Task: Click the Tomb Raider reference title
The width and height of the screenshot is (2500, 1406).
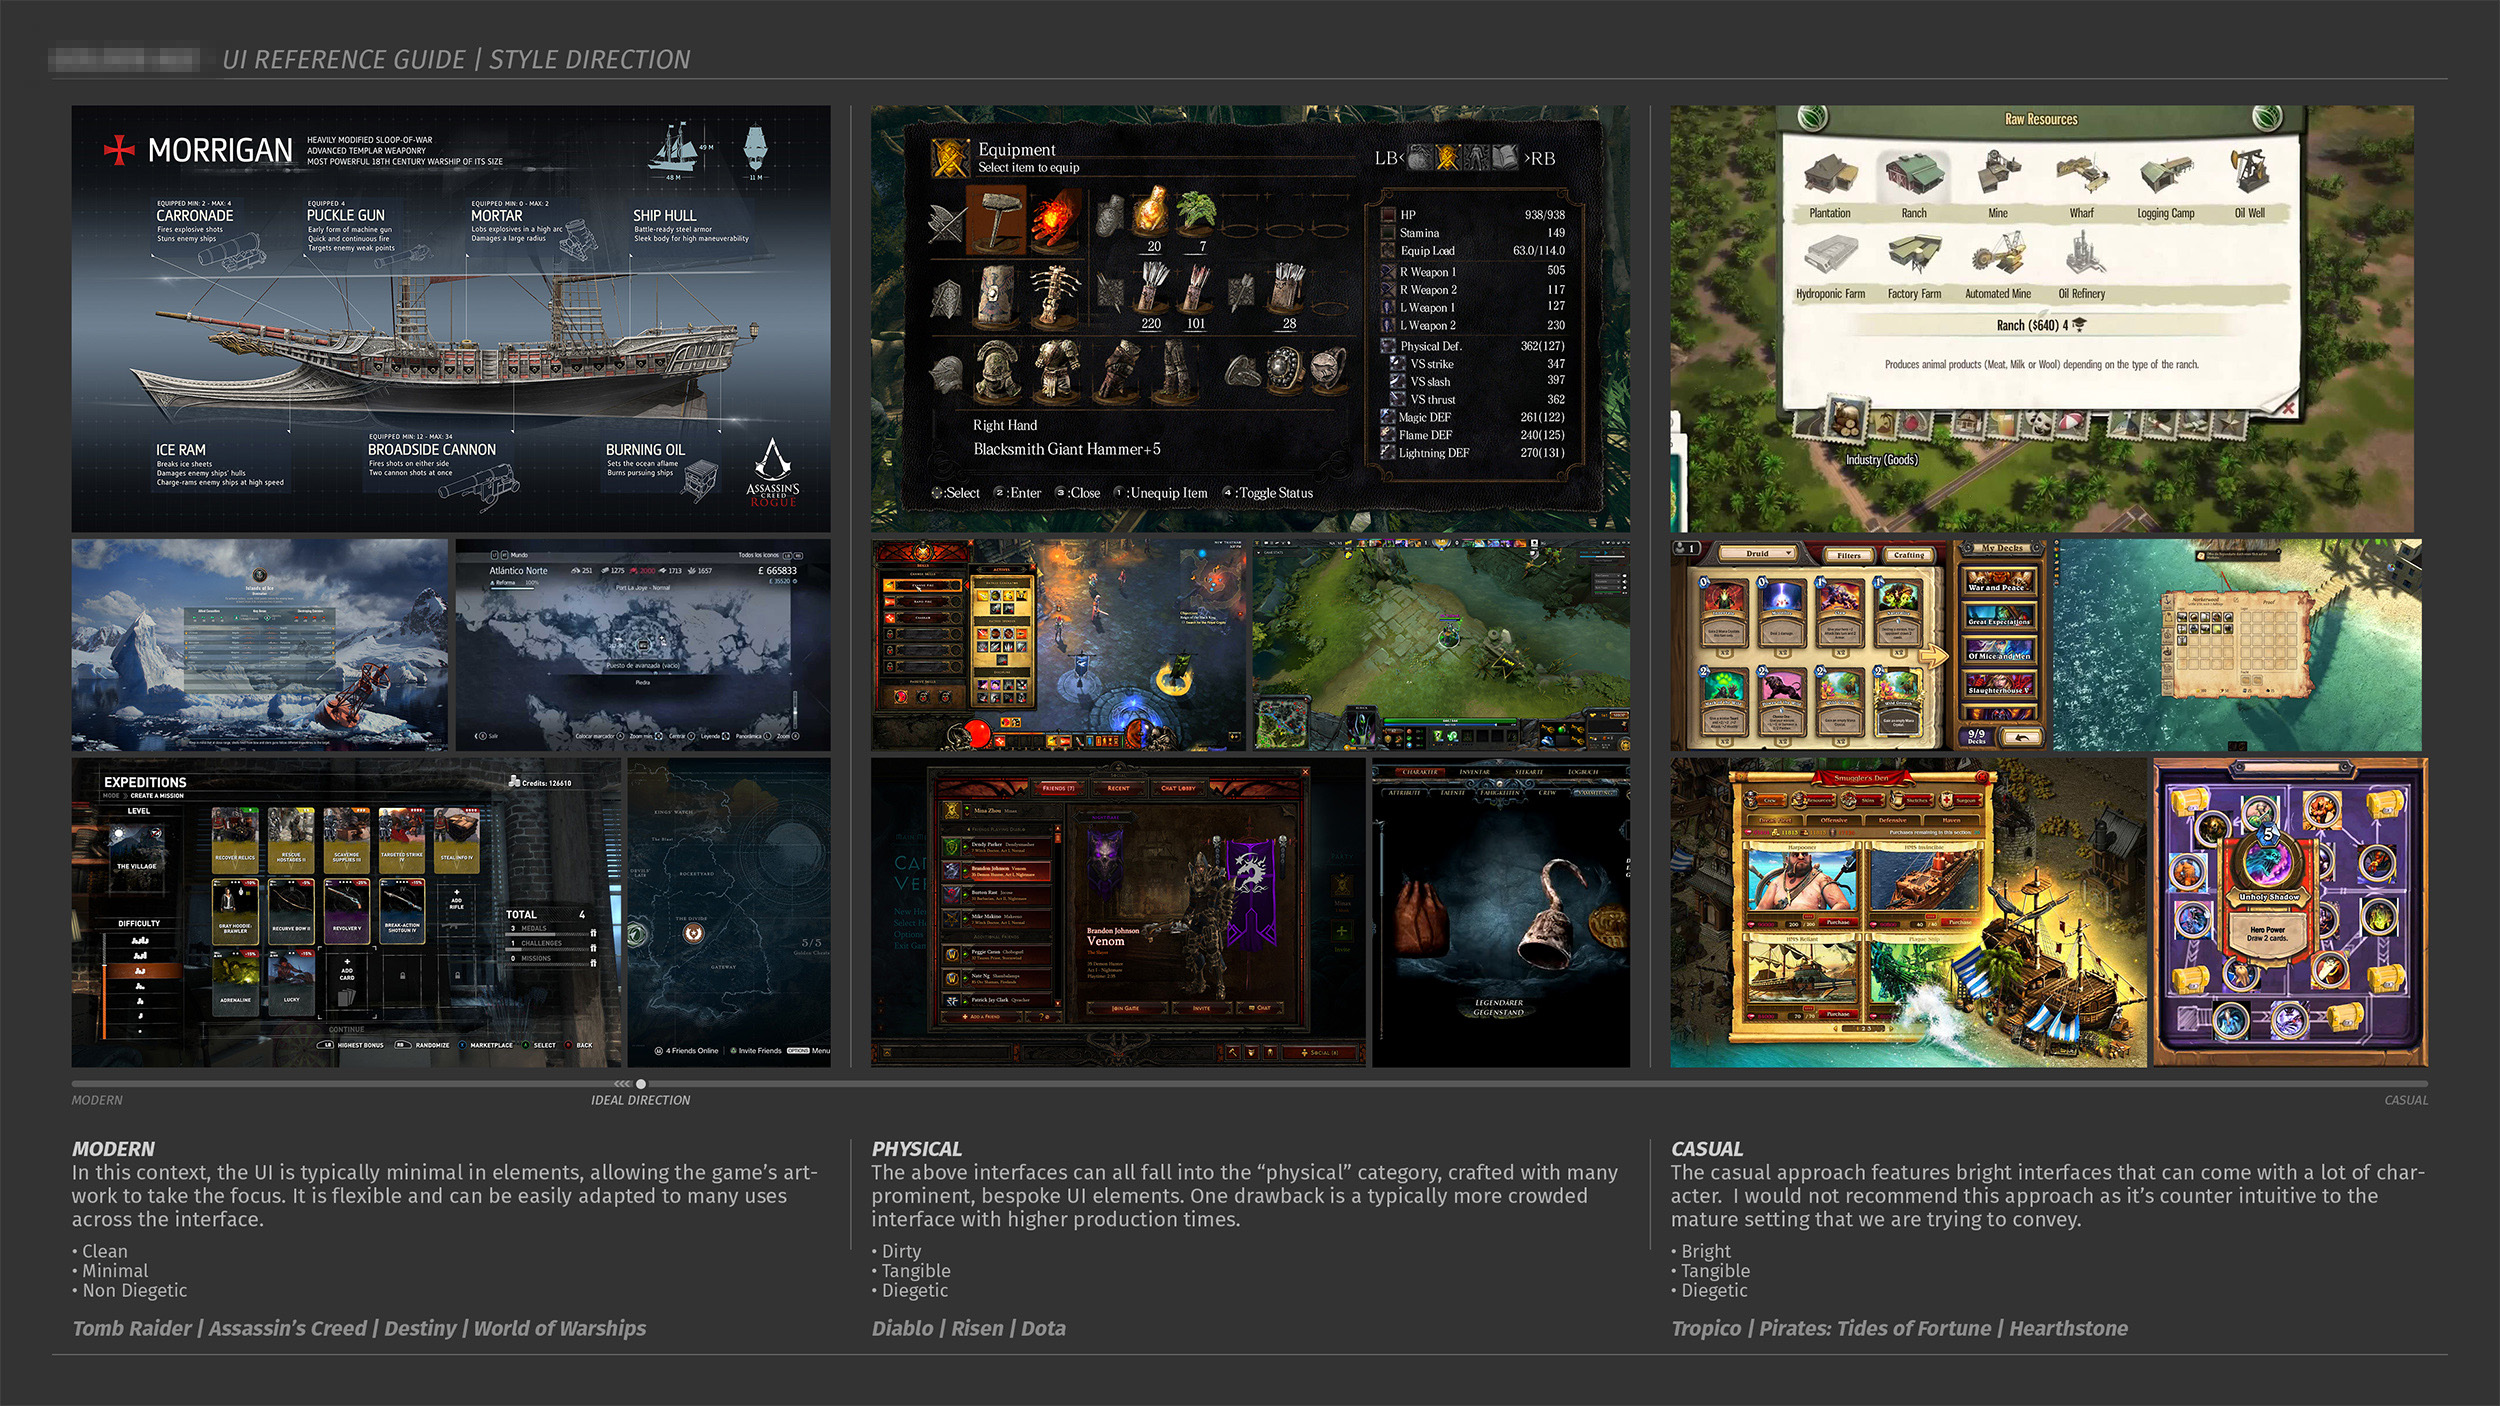Action: pos(131,1328)
